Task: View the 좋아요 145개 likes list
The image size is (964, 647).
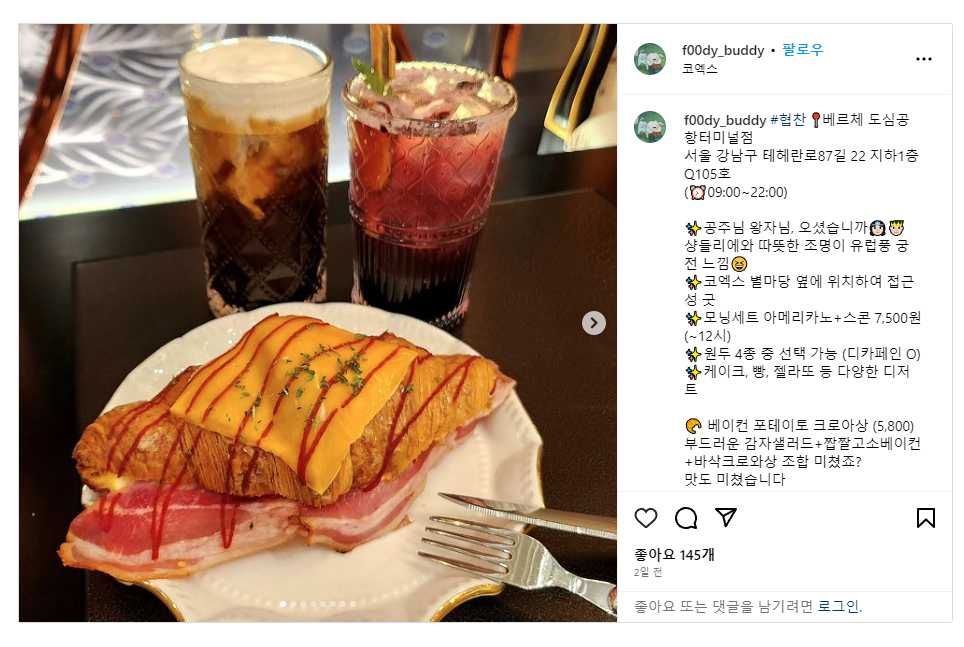Action: 674,554
